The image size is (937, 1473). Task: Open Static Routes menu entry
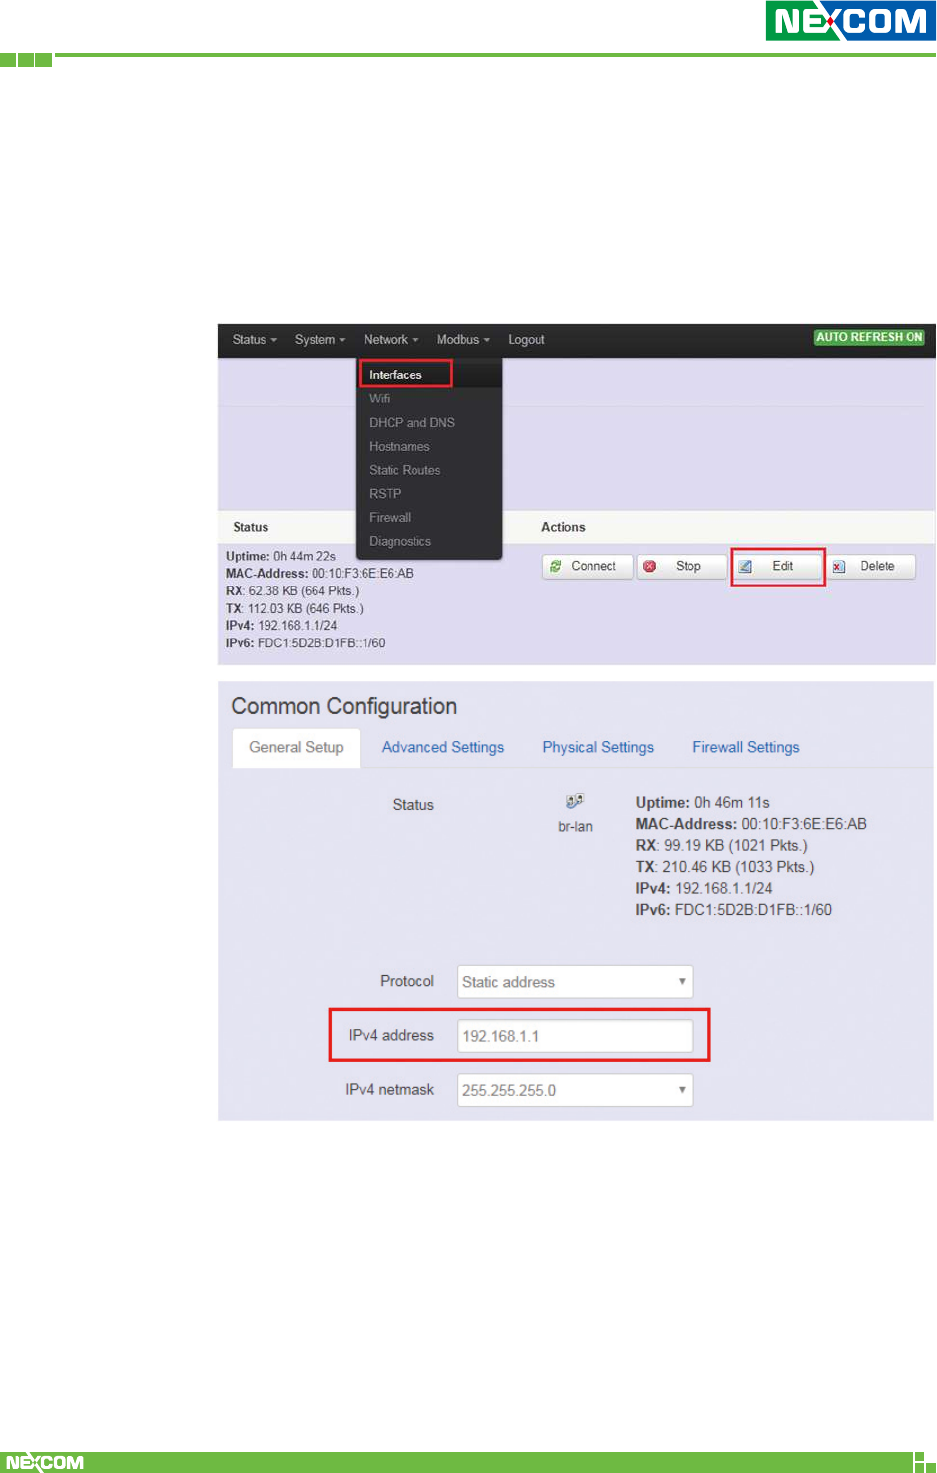(x=404, y=470)
